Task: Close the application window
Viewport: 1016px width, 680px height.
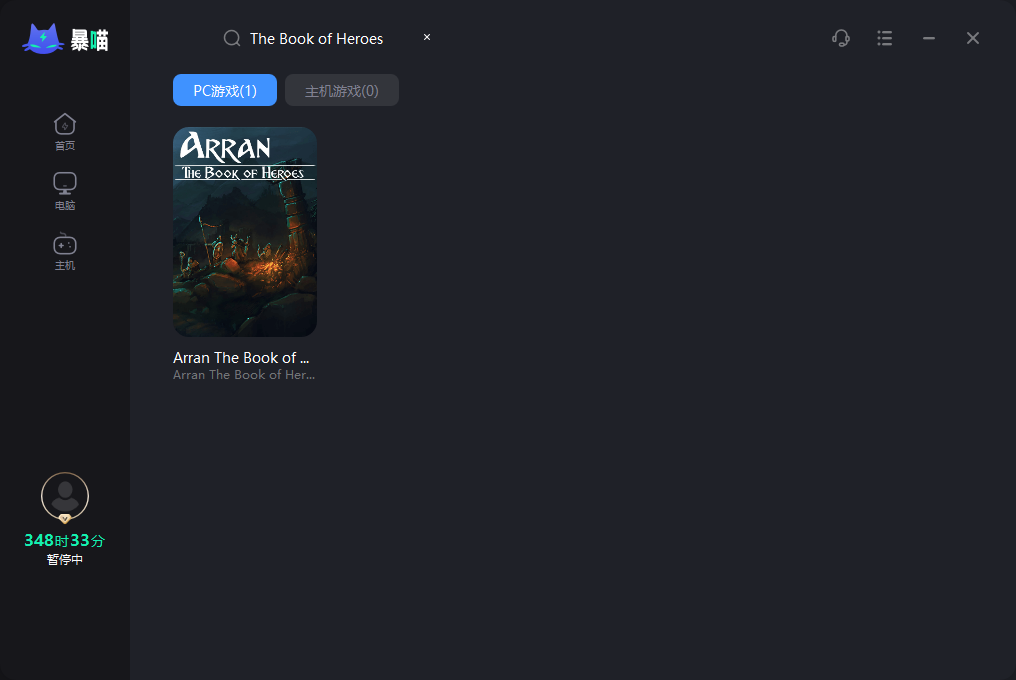Action: click(x=973, y=38)
